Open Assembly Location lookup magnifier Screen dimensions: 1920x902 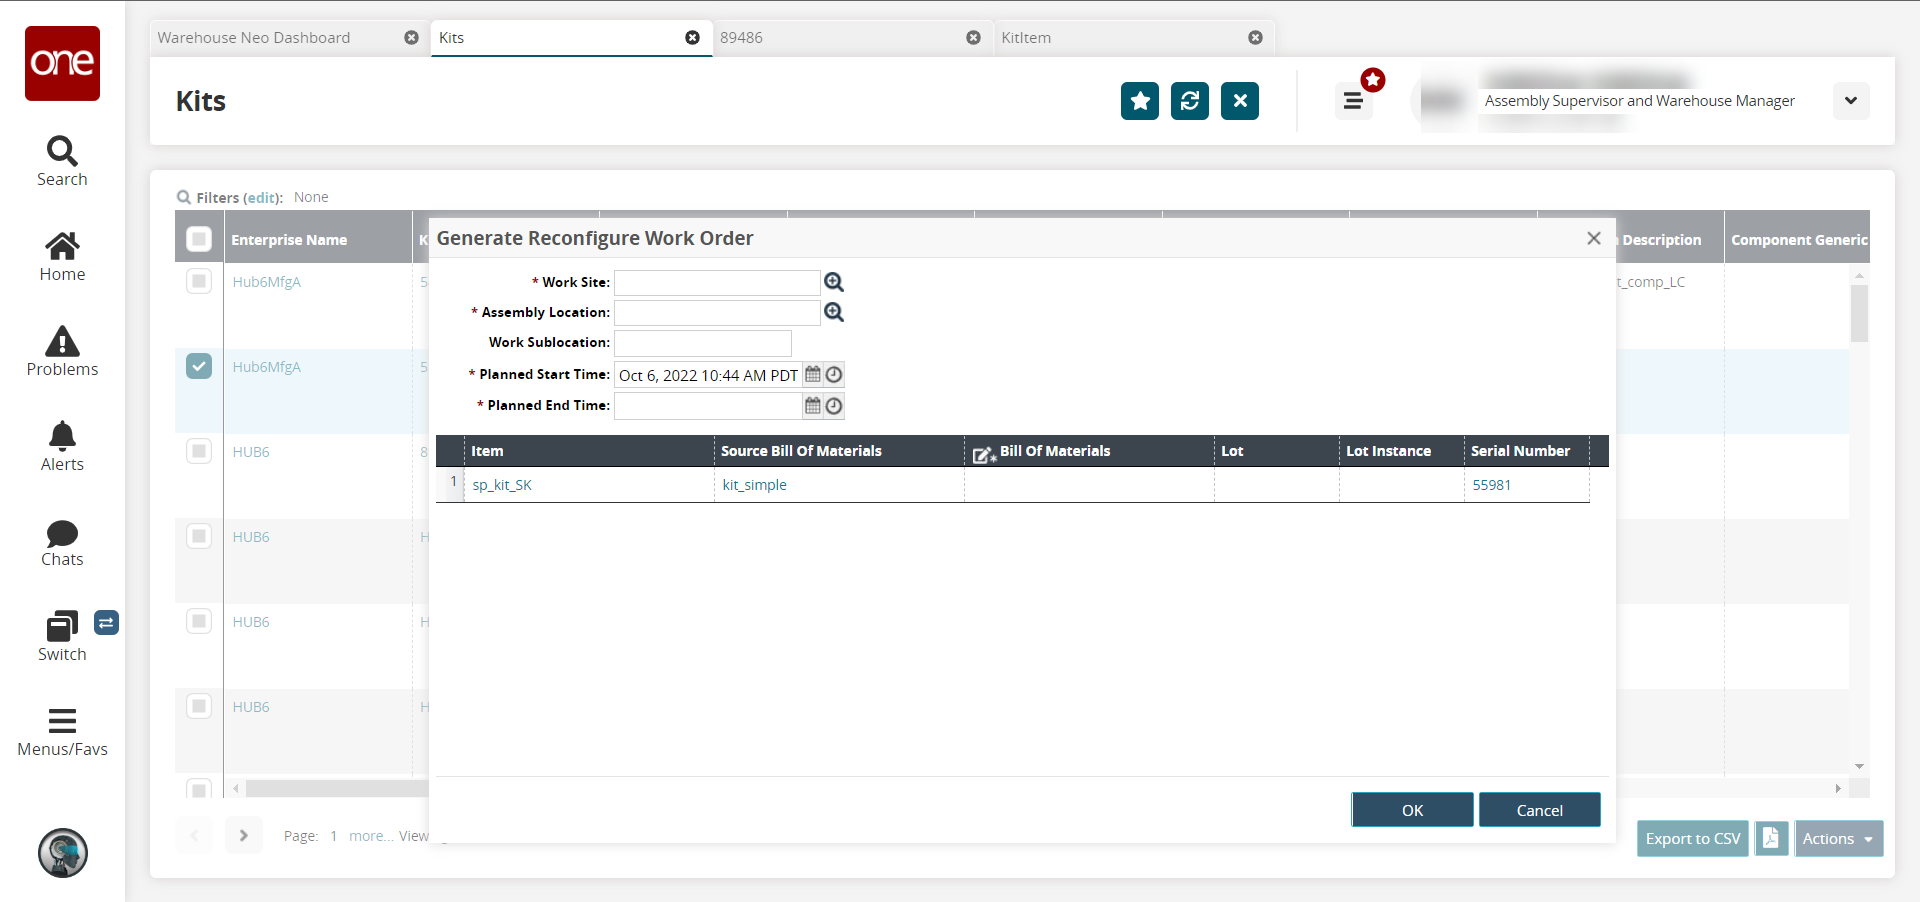pos(834,312)
